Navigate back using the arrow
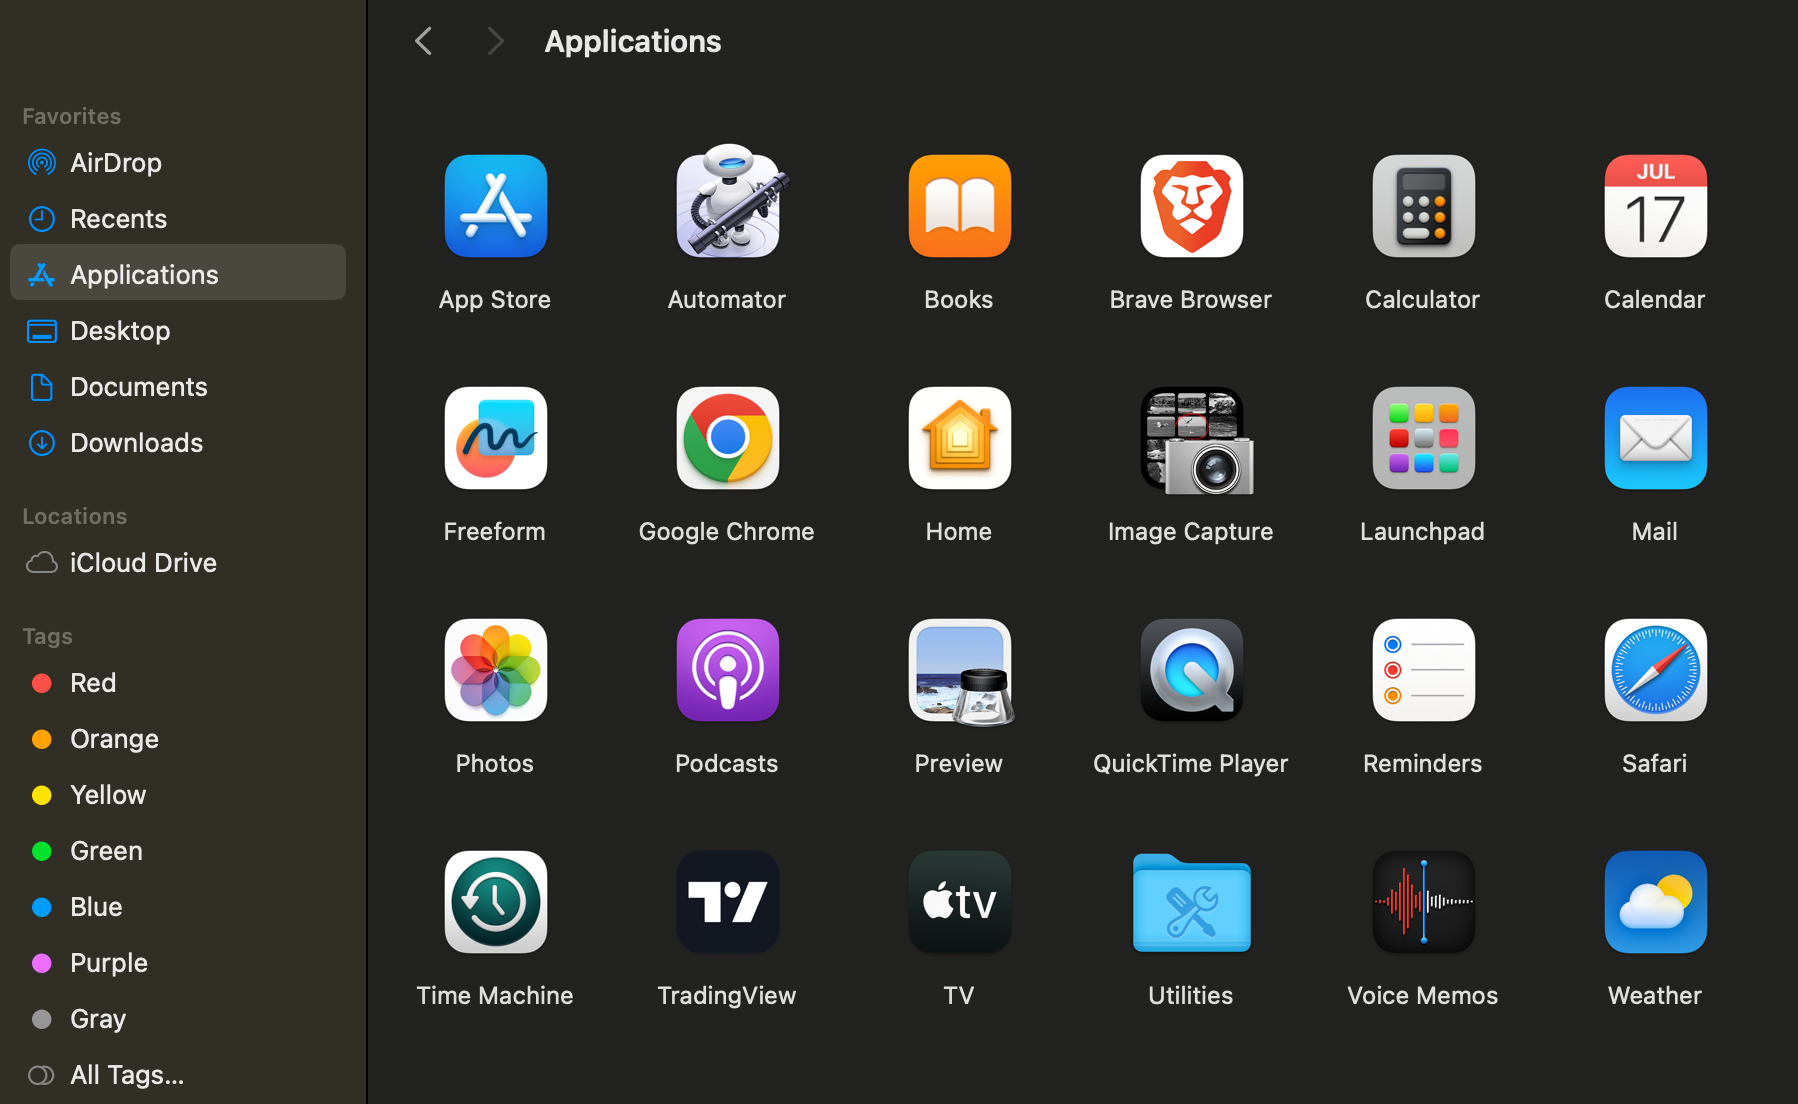 pyautogui.click(x=423, y=41)
